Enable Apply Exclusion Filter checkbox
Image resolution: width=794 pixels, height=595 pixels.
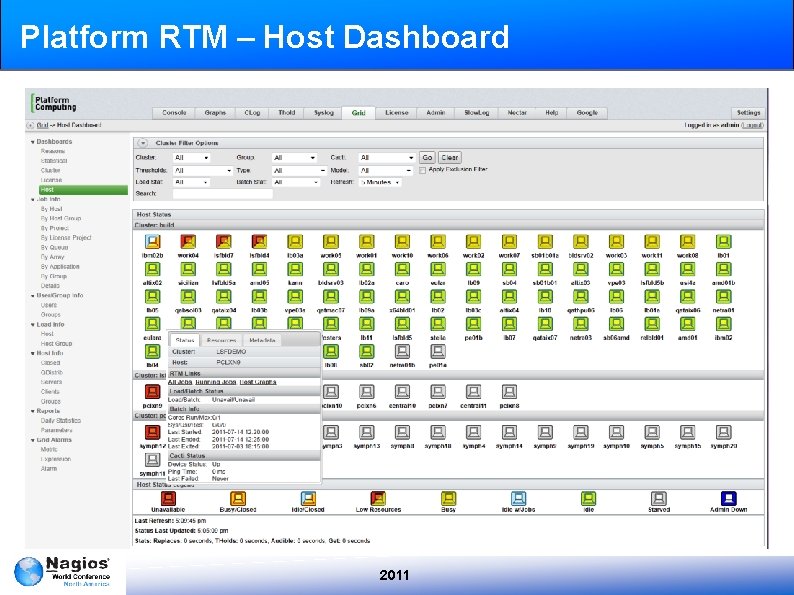(x=422, y=171)
